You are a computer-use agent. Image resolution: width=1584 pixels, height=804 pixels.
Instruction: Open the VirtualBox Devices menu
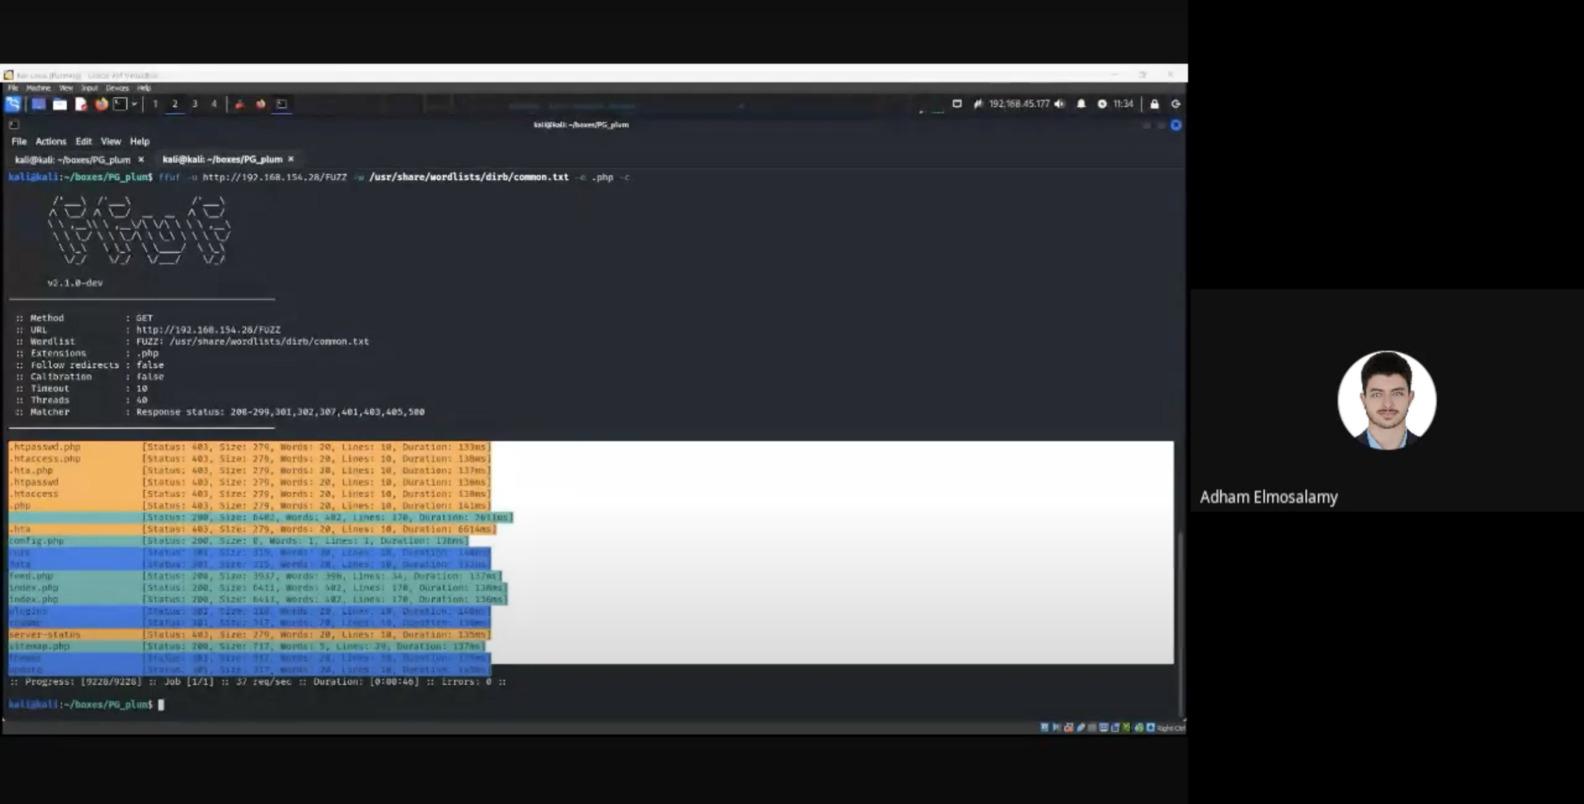click(x=117, y=88)
